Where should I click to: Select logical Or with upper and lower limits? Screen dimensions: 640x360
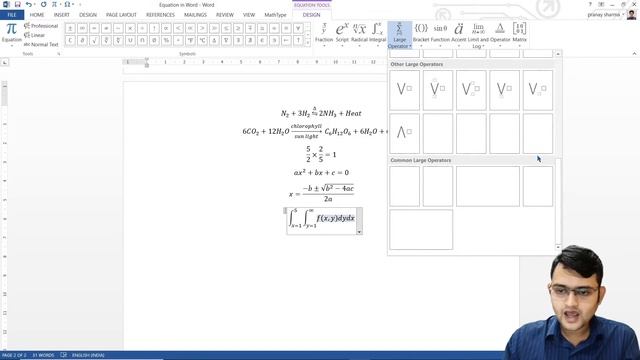[x=438, y=90]
